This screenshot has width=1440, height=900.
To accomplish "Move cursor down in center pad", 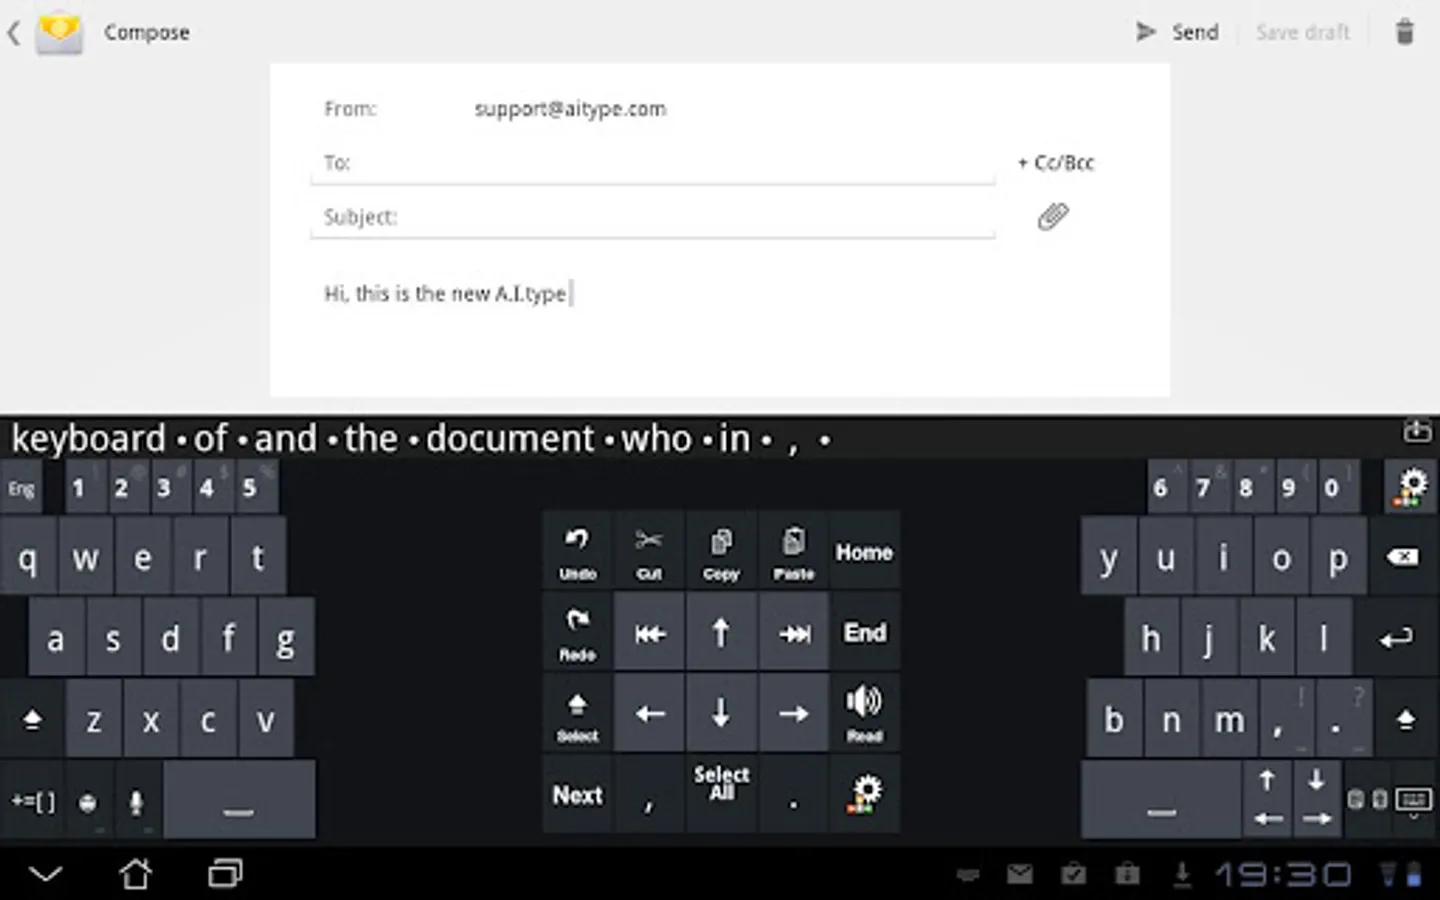I will 721,713.
